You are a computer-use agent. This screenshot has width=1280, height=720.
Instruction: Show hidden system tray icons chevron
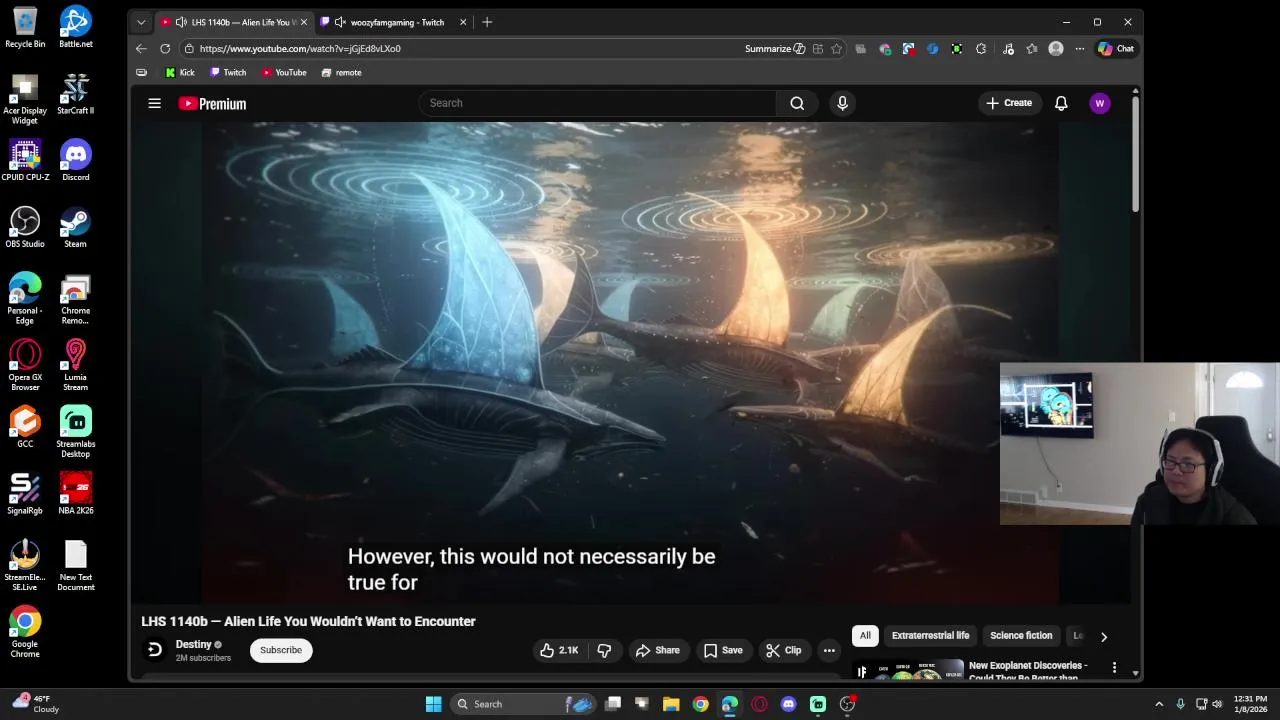(1159, 704)
